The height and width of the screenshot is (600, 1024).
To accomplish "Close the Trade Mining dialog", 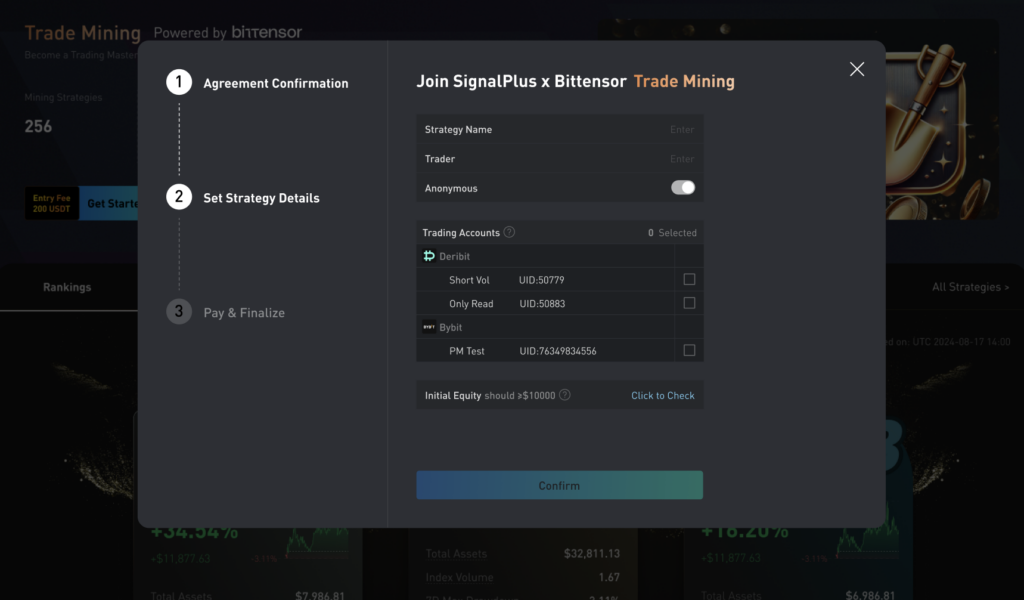I will point(856,69).
